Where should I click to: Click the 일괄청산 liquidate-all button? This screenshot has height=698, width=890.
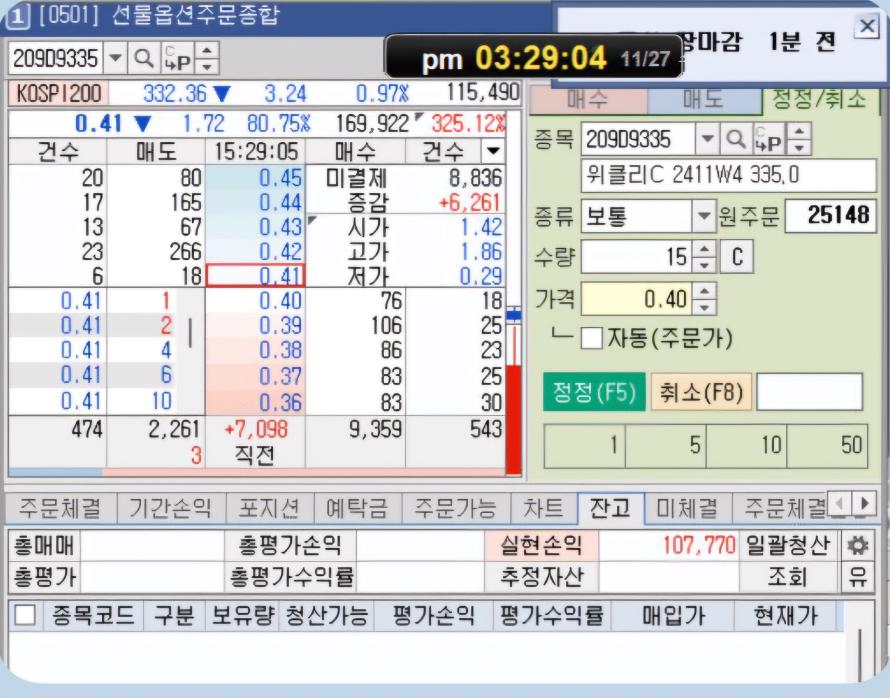[x=787, y=545]
